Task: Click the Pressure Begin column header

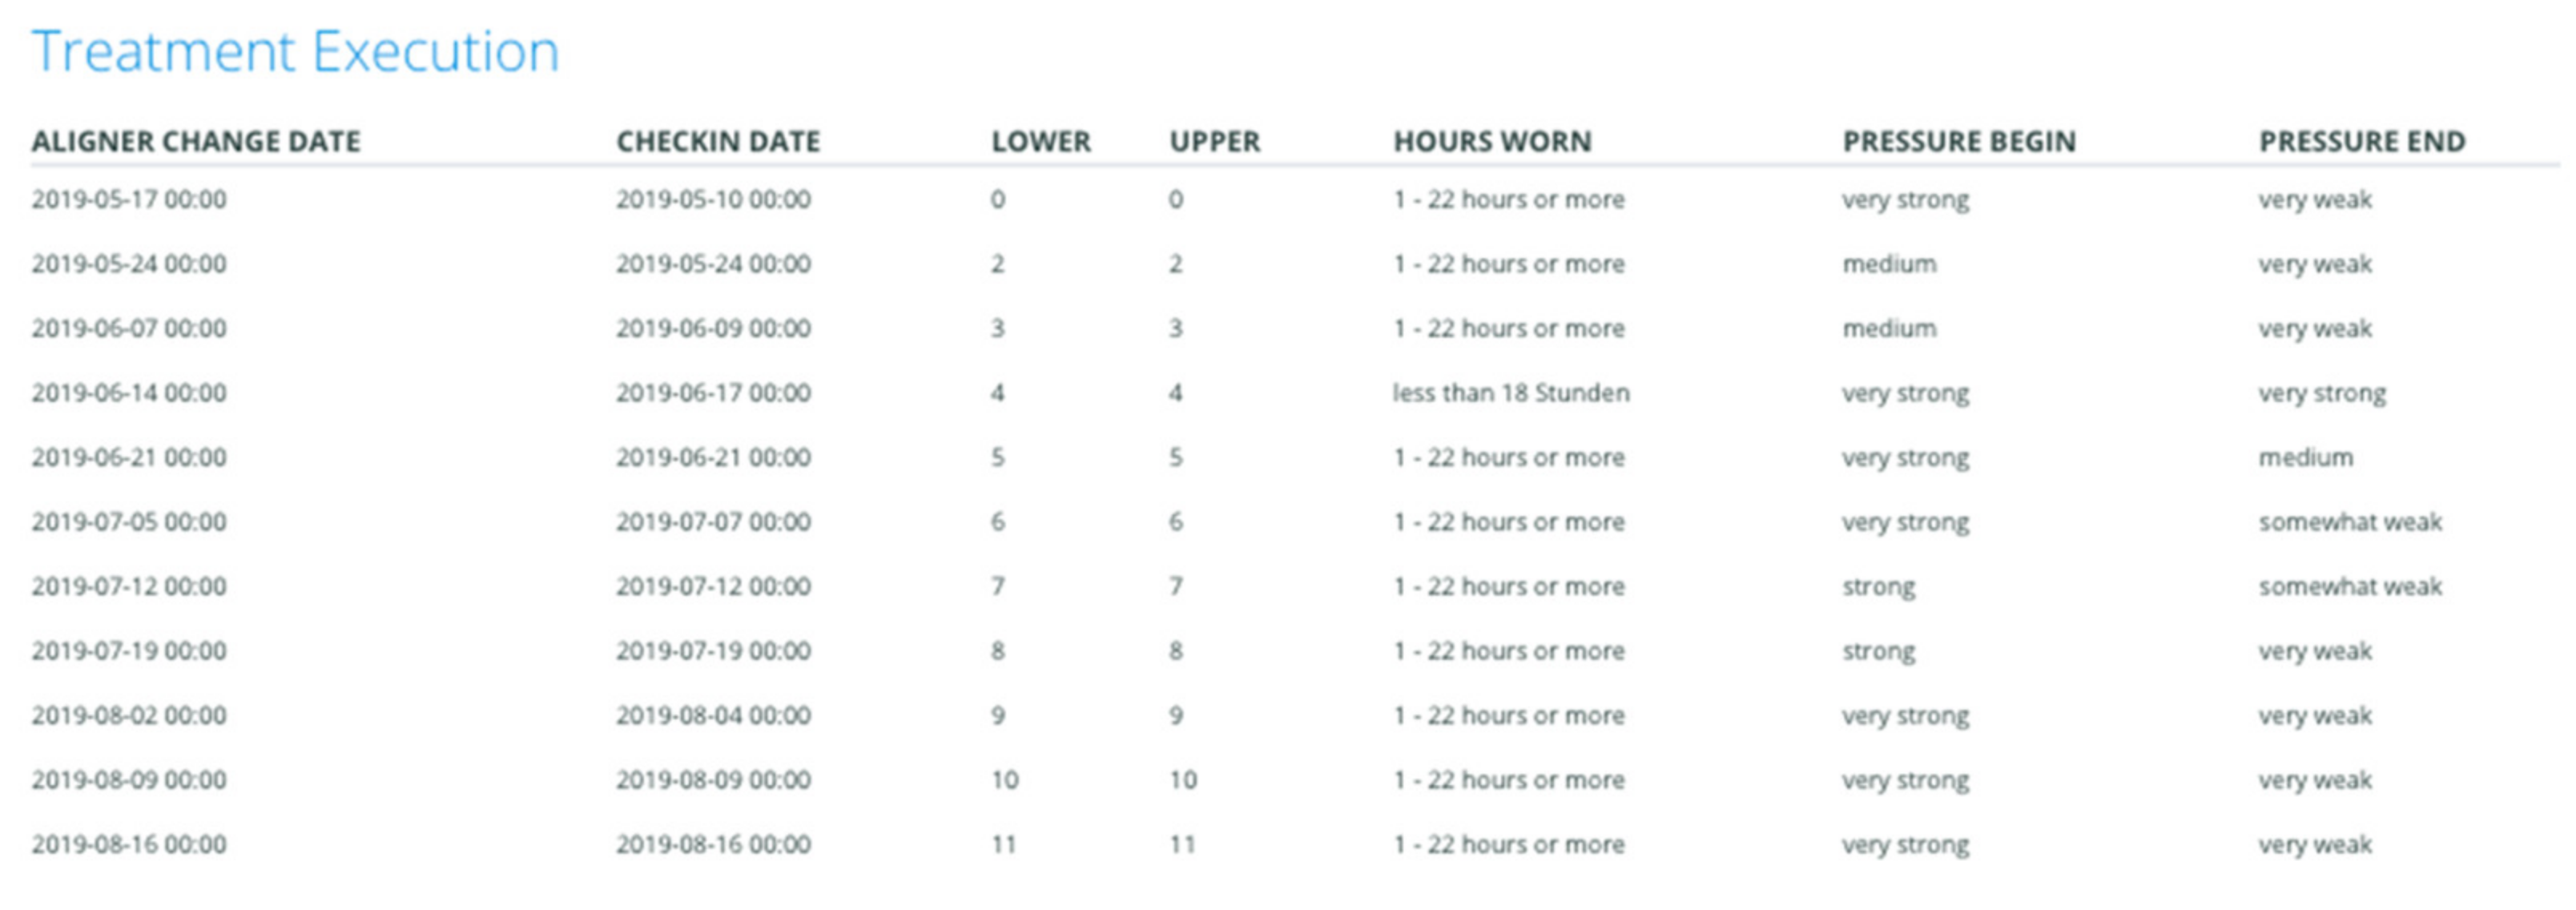Action: (x=1959, y=142)
